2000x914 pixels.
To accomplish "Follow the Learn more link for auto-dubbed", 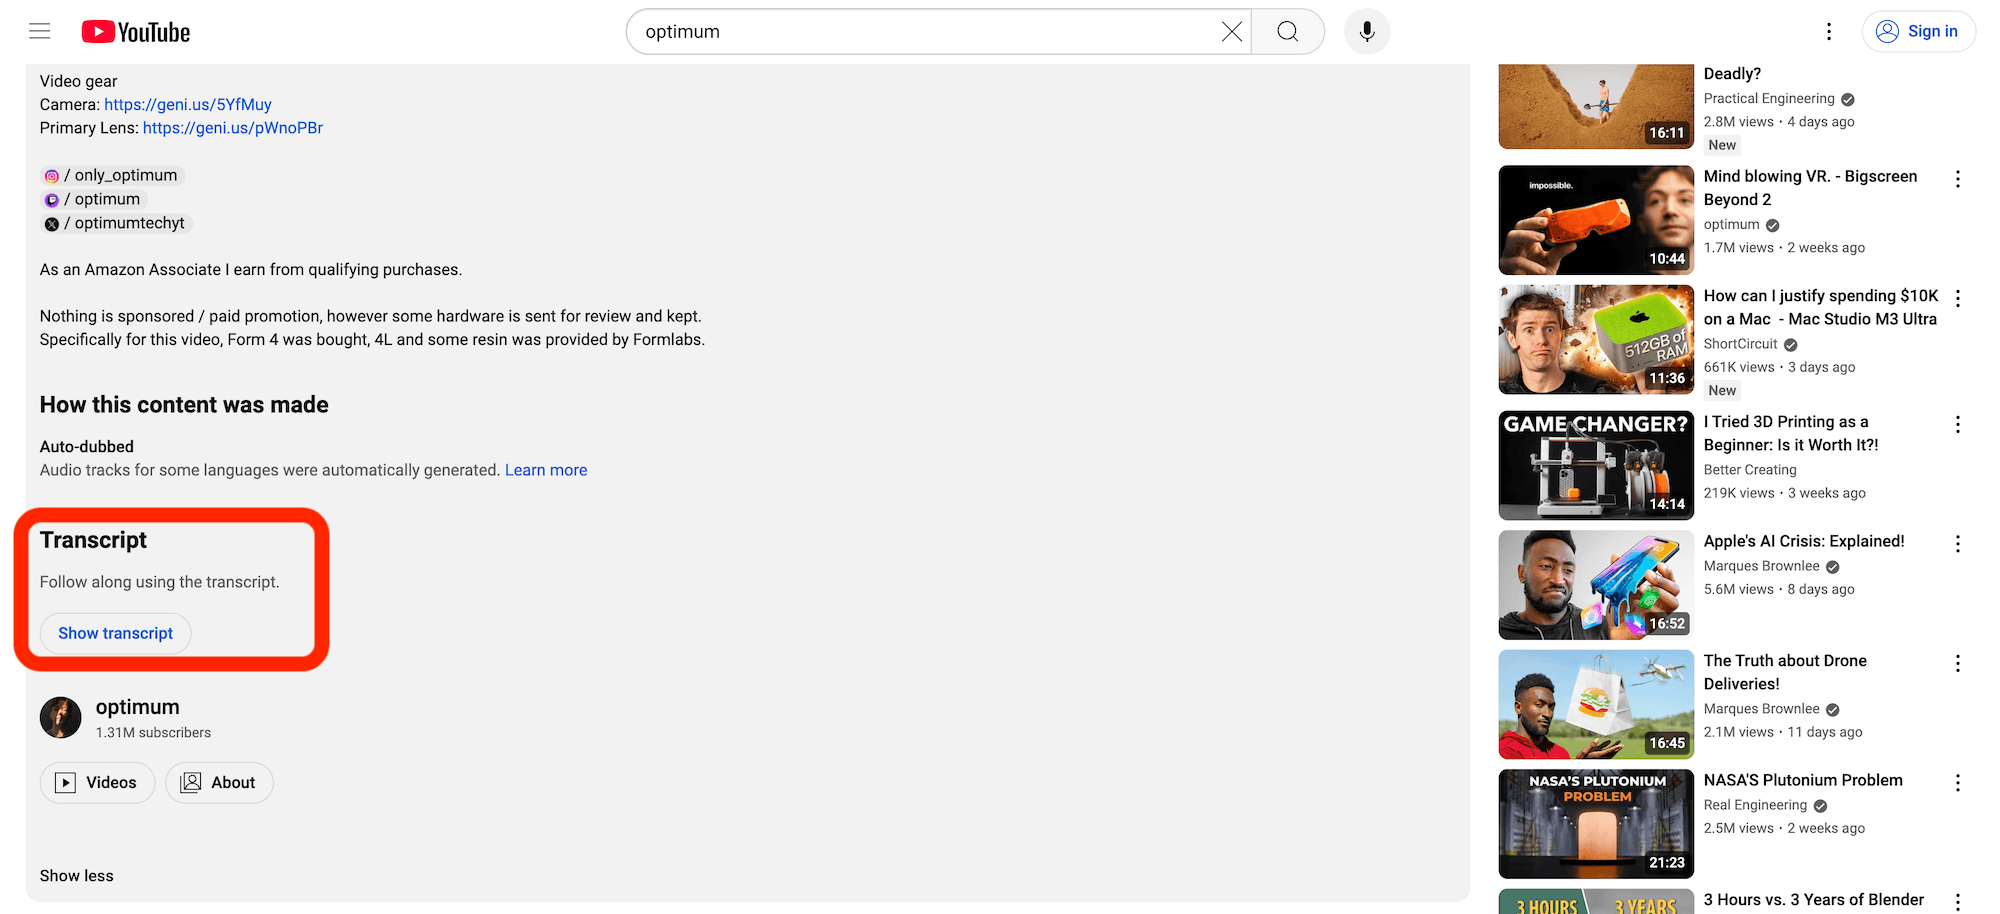I will pyautogui.click(x=546, y=470).
